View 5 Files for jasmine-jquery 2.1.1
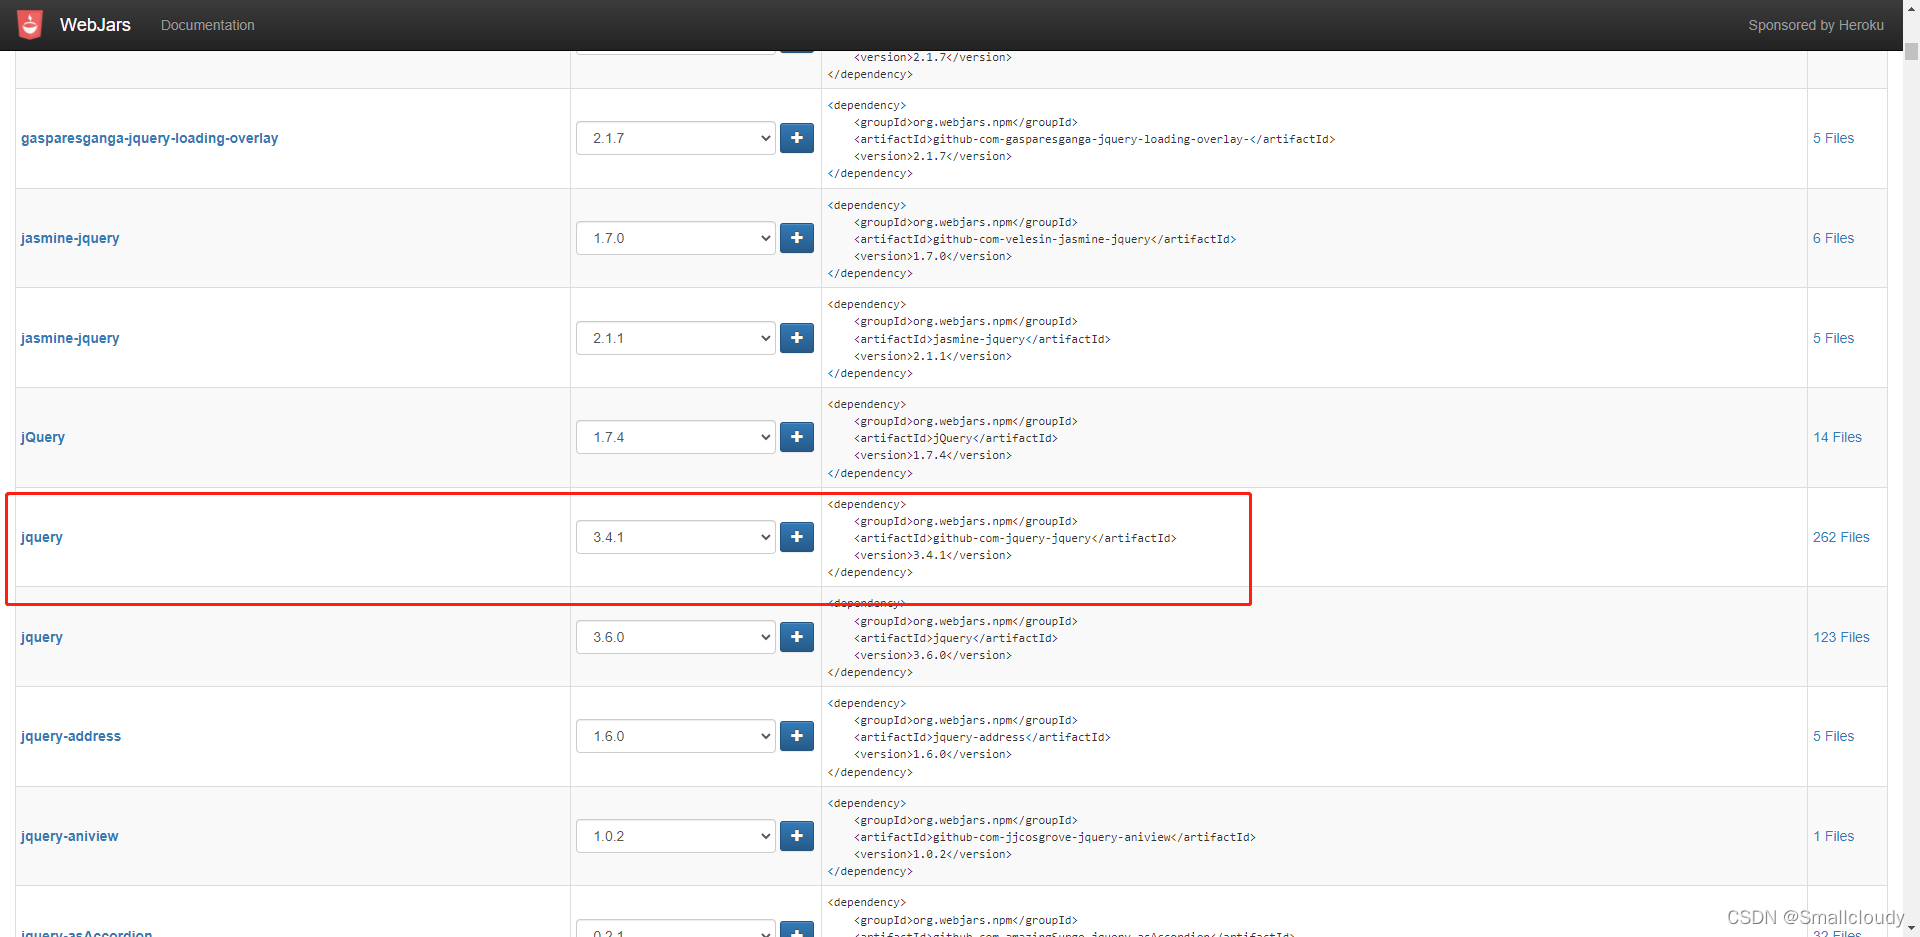Screen dimensions: 1920x937 (1833, 338)
